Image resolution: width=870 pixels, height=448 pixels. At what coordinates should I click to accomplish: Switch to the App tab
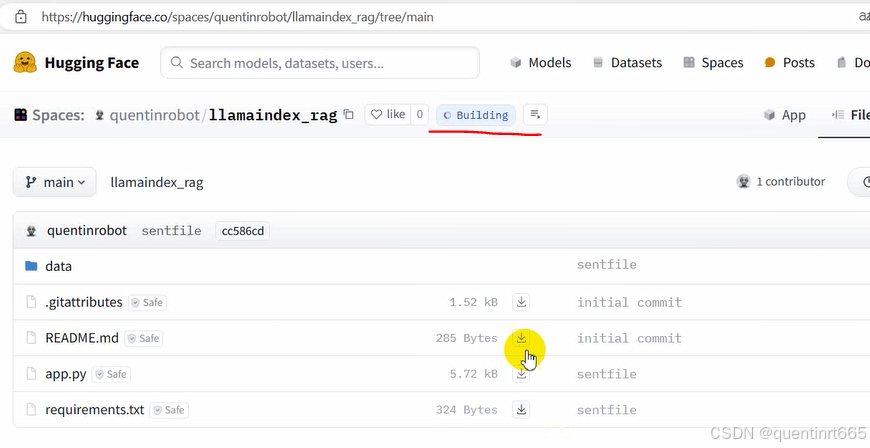pyautogui.click(x=785, y=115)
